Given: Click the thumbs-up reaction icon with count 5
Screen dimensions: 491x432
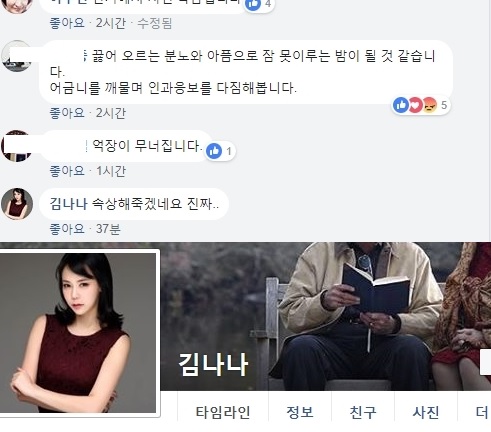Looking at the screenshot, I should (401, 105).
